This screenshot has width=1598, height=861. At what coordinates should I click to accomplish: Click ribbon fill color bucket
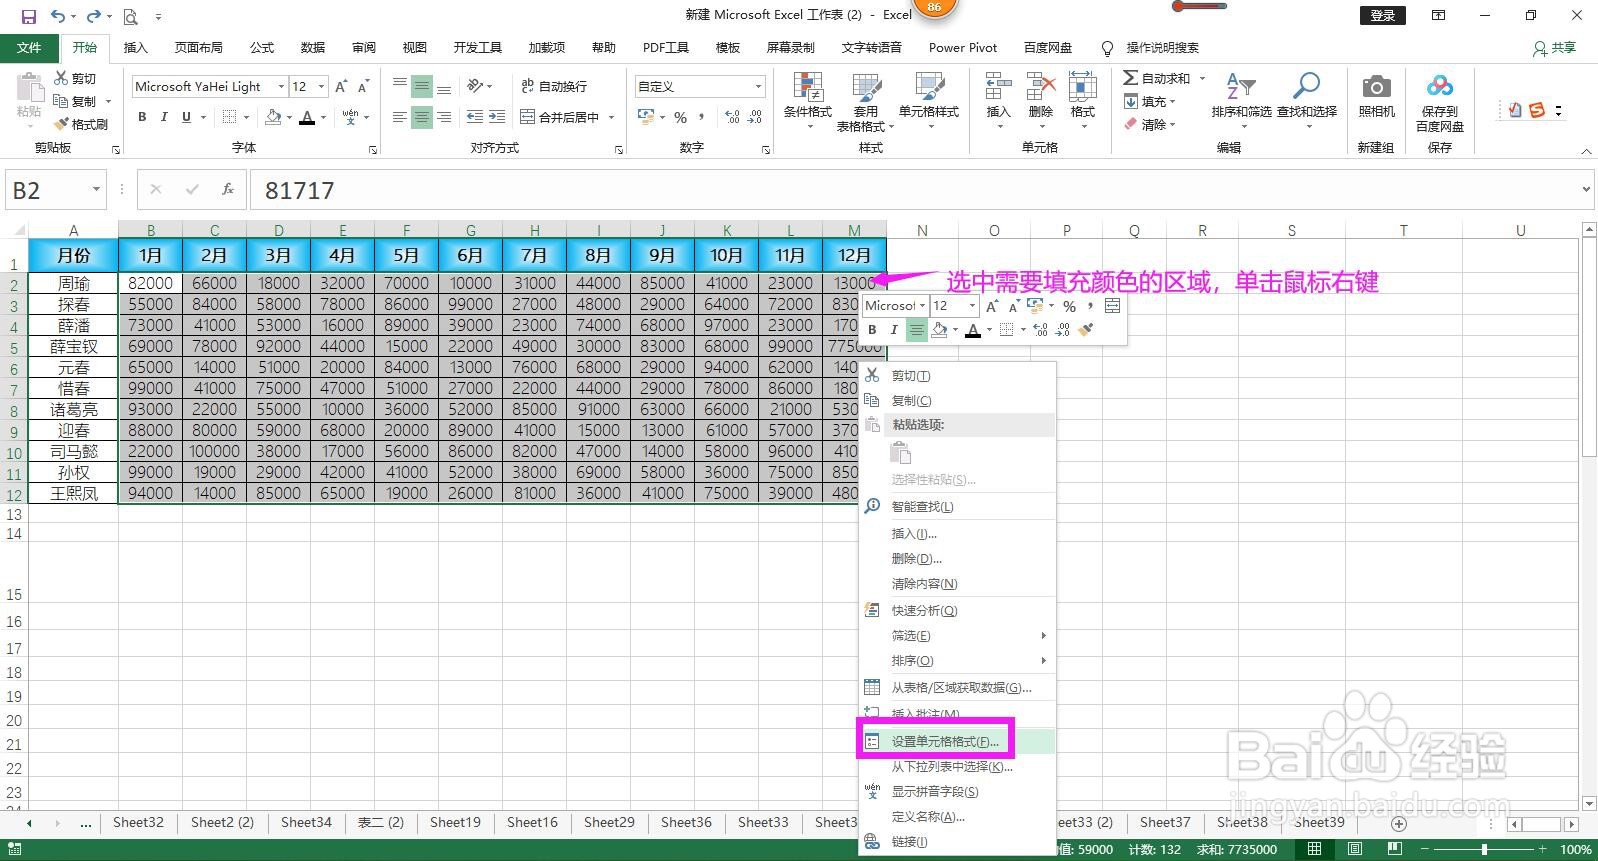[273, 117]
